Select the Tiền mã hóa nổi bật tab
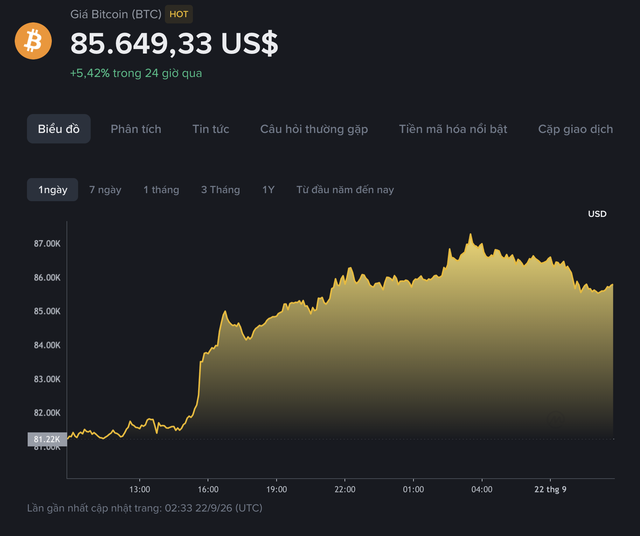The image size is (640, 536). pyautogui.click(x=453, y=129)
